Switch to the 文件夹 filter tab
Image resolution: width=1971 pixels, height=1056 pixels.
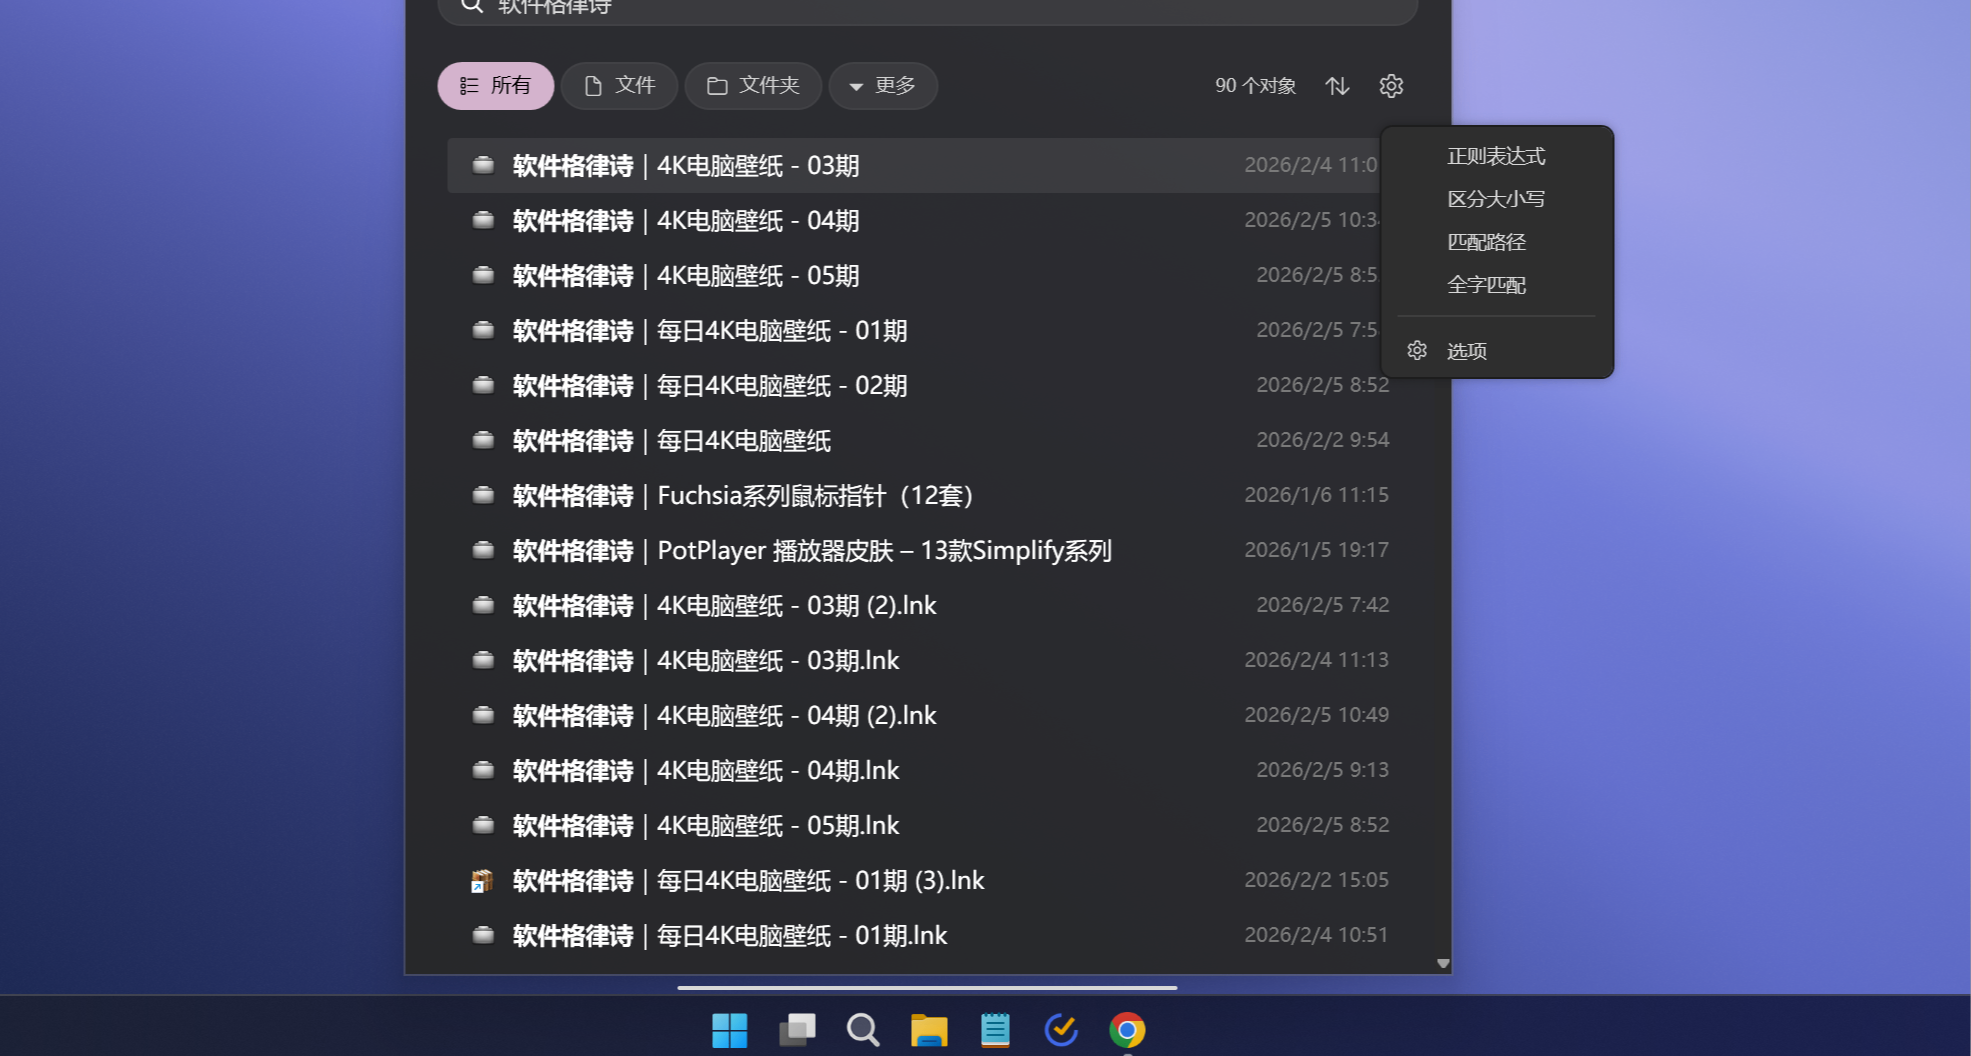(x=753, y=86)
